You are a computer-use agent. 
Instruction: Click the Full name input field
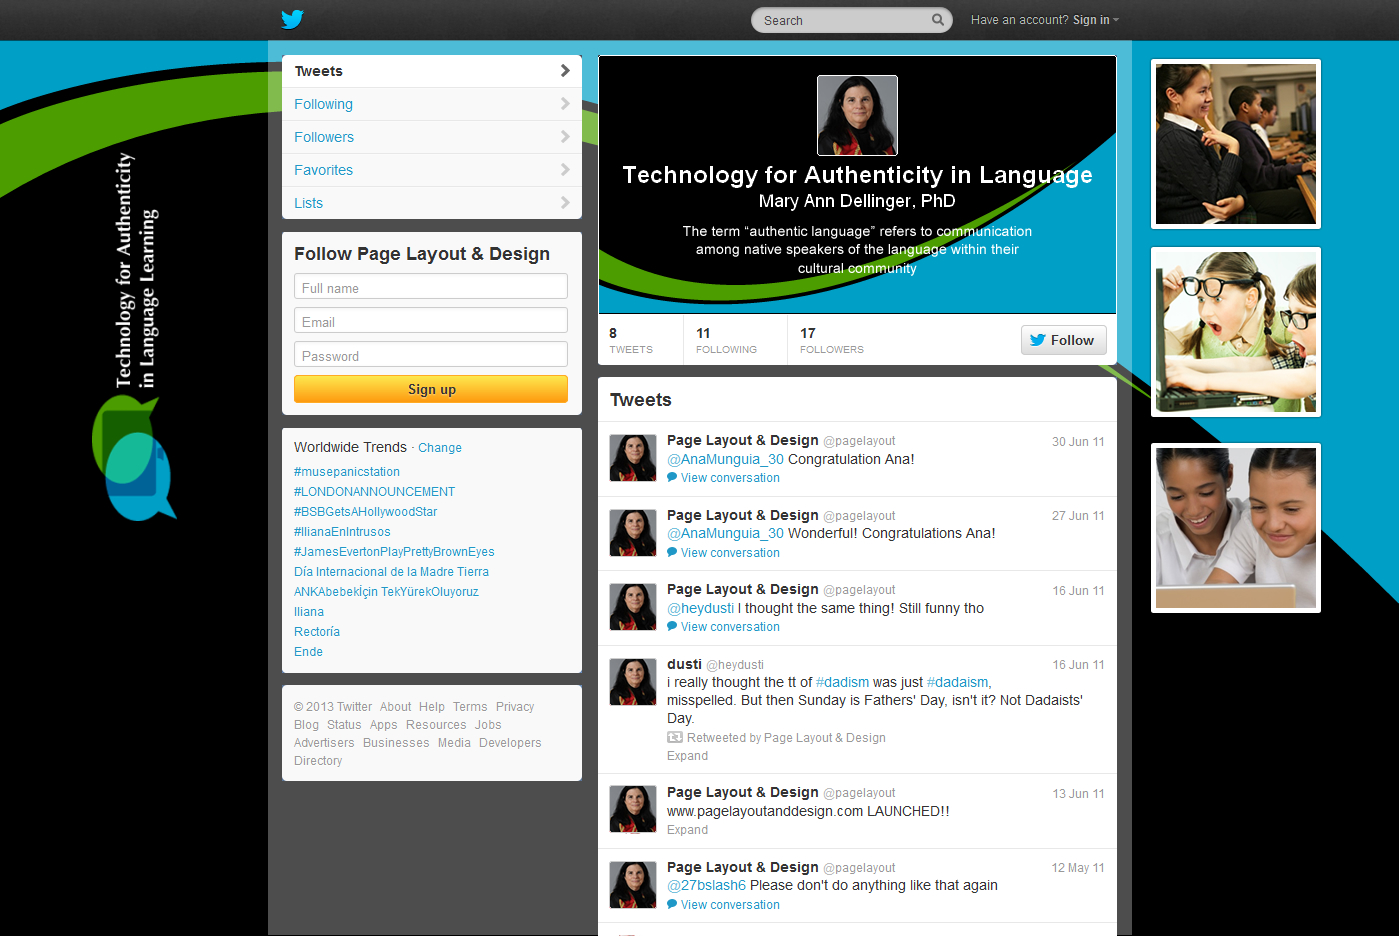[431, 288]
